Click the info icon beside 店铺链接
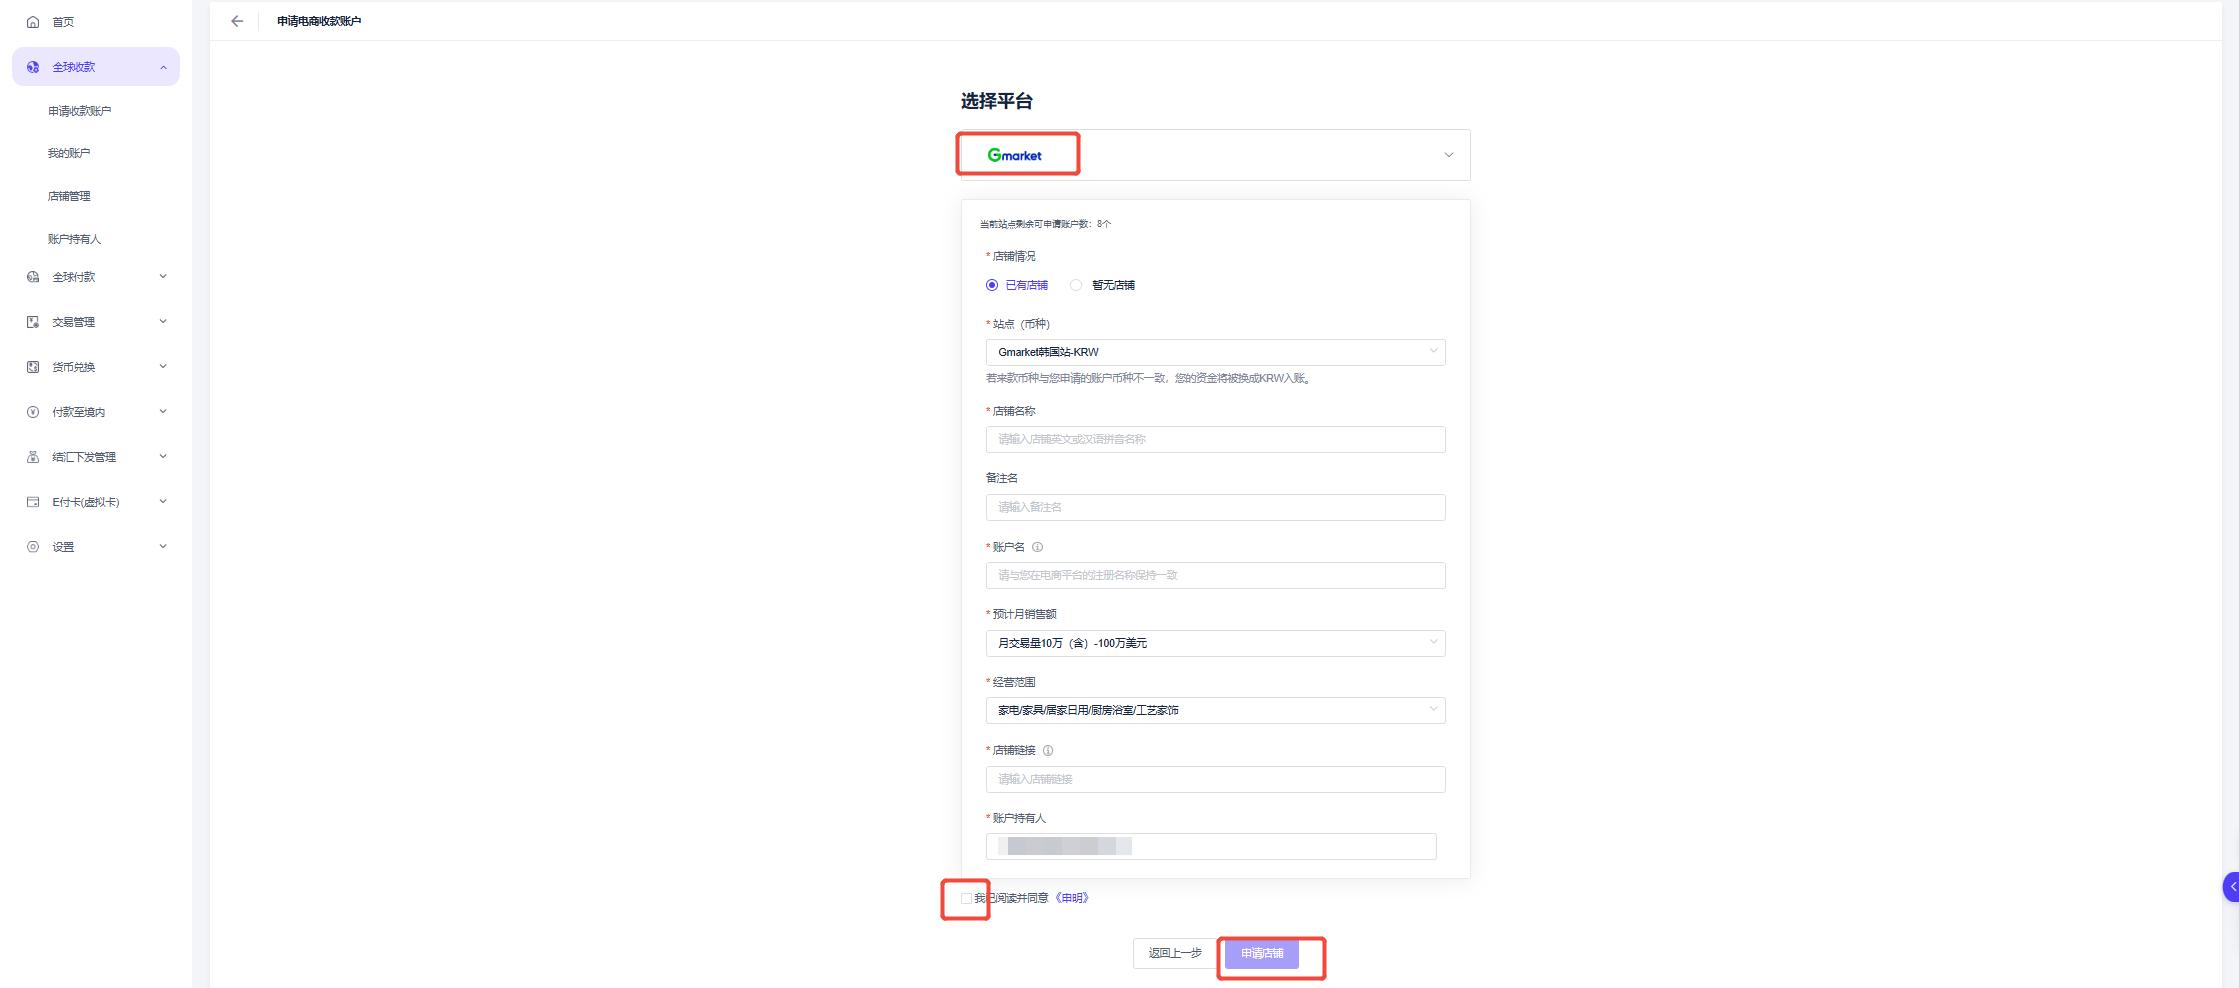 1048,750
